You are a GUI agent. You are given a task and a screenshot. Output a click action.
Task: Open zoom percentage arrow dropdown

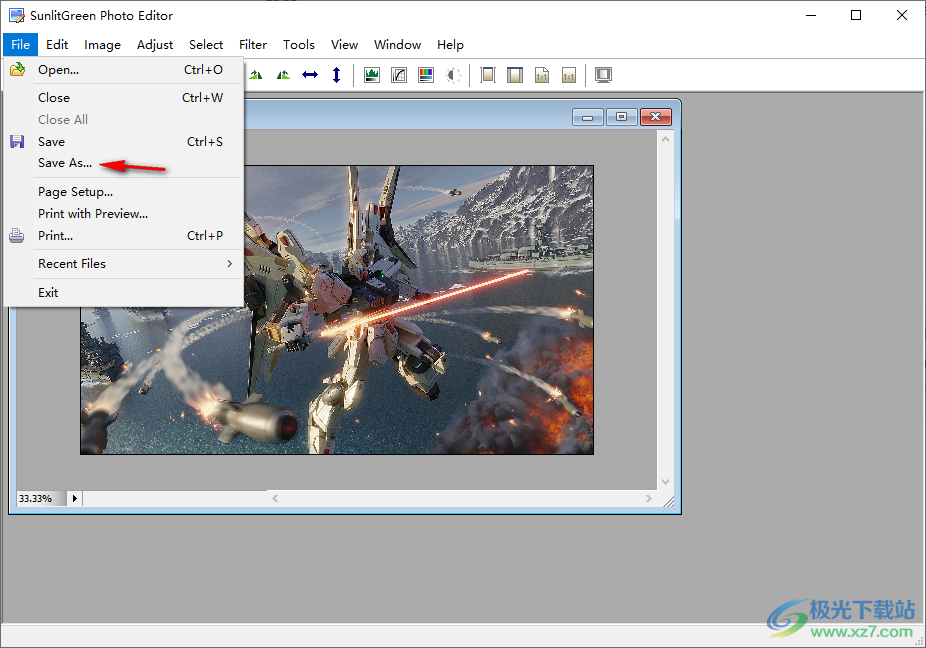pyautogui.click(x=74, y=499)
